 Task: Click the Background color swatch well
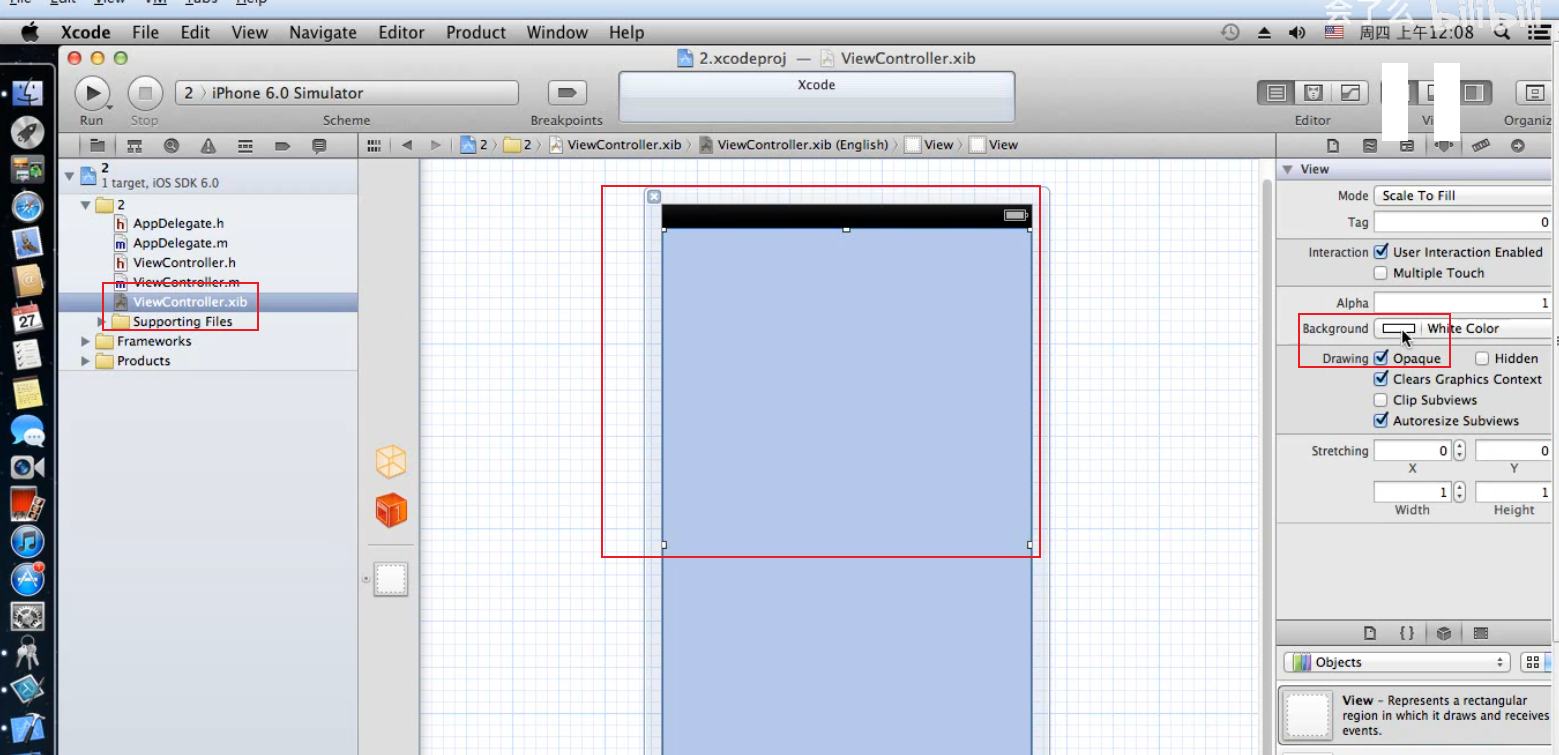[1397, 328]
